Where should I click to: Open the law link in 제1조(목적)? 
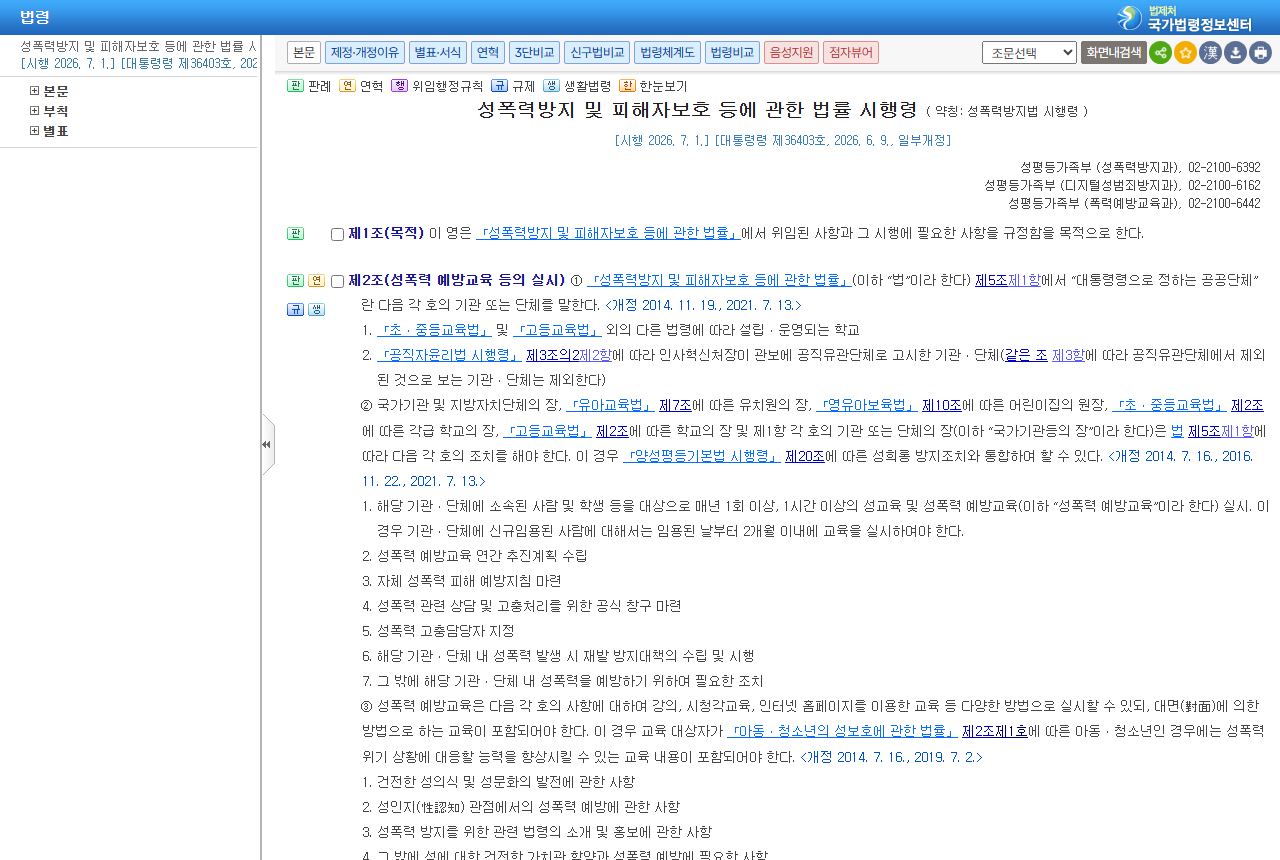[x=608, y=233]
